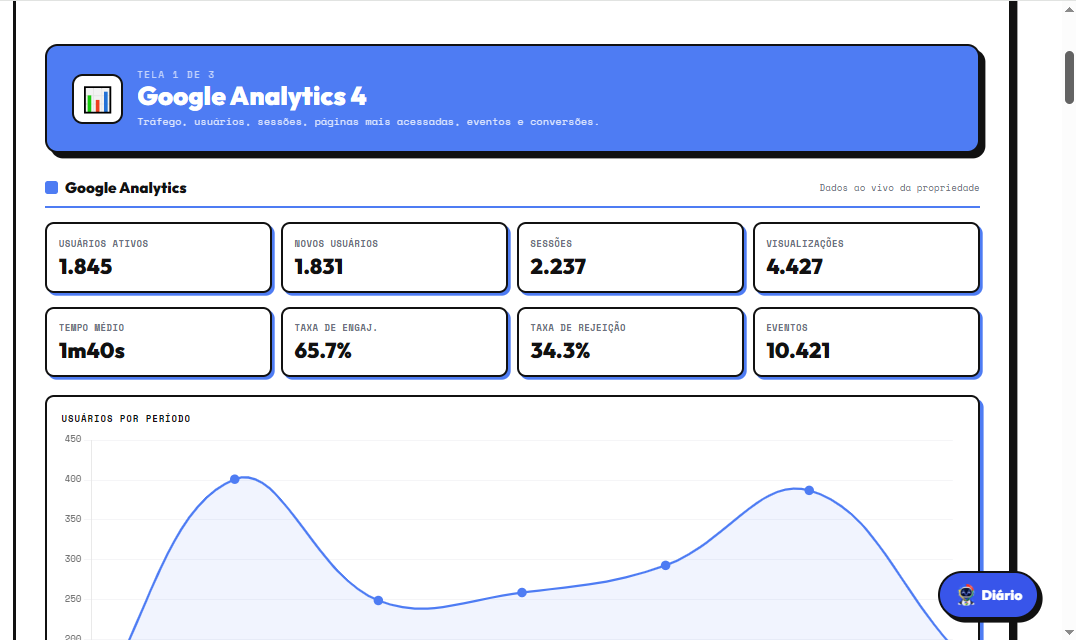
Task: Click the 'Google Analytics' section heading
Action: [126, 188]
